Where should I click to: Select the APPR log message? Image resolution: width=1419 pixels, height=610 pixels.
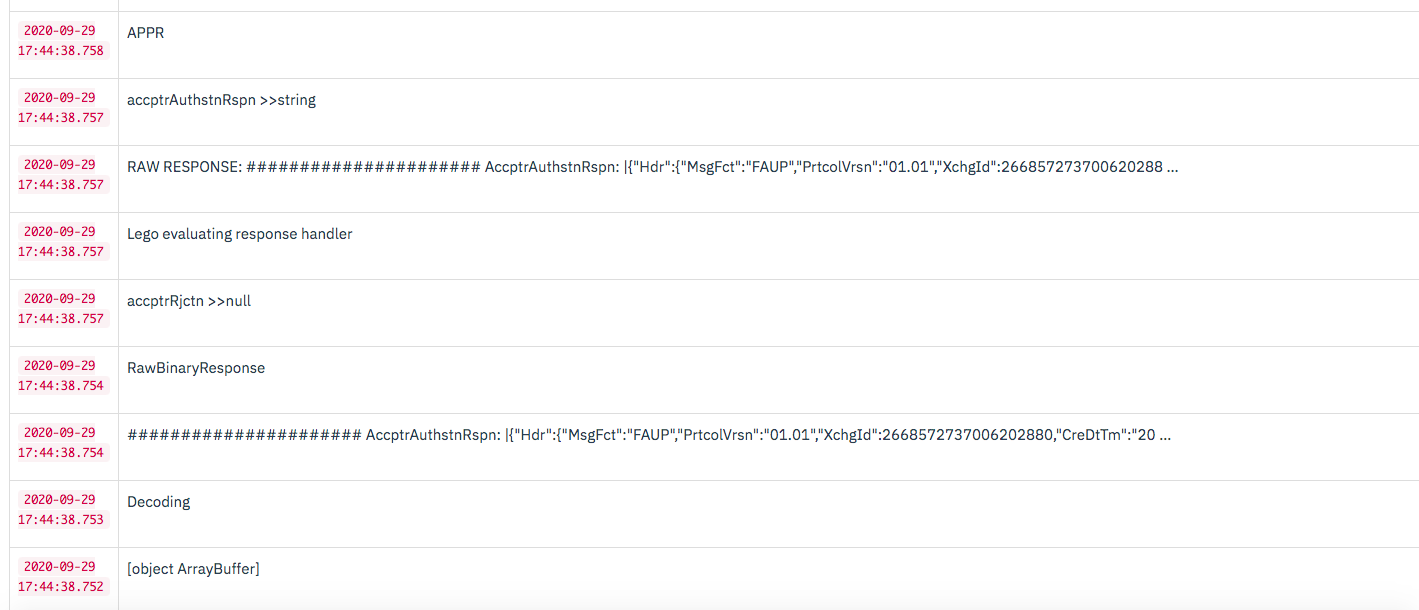[x=146, y=33]
